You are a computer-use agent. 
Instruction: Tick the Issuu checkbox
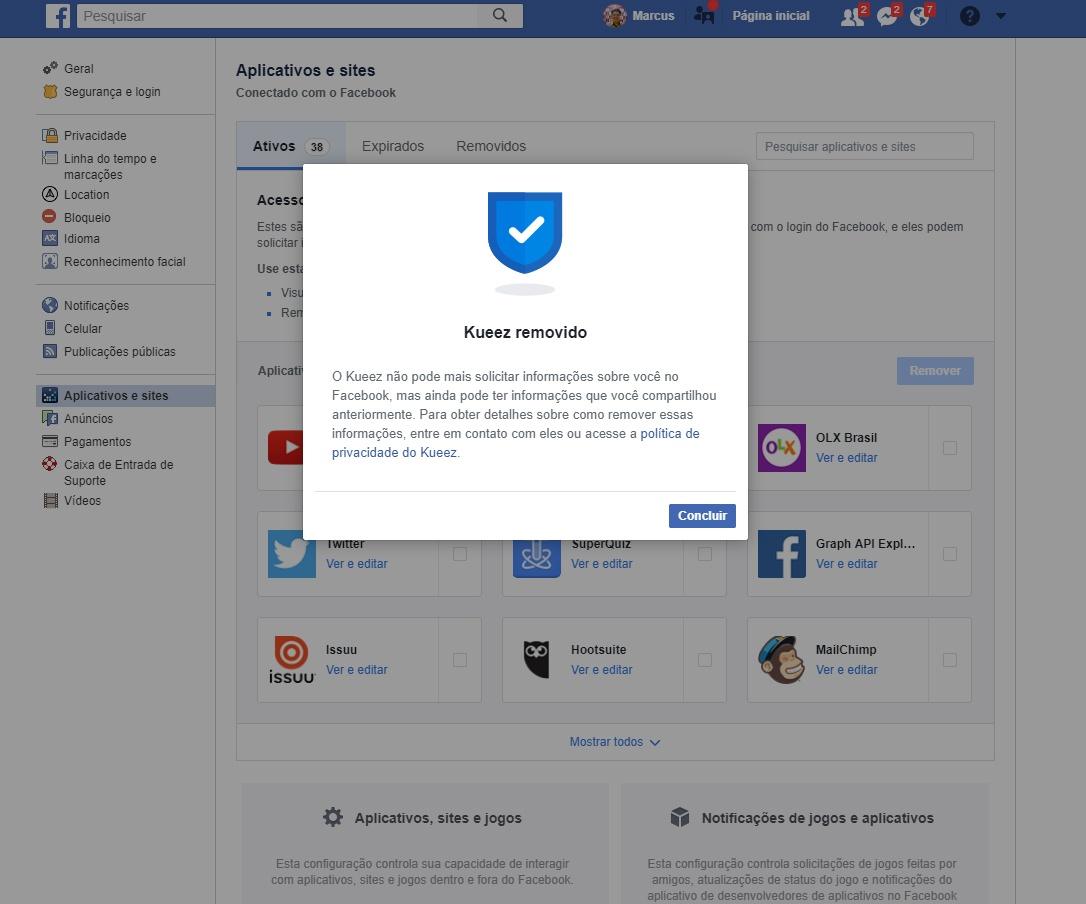460,660
